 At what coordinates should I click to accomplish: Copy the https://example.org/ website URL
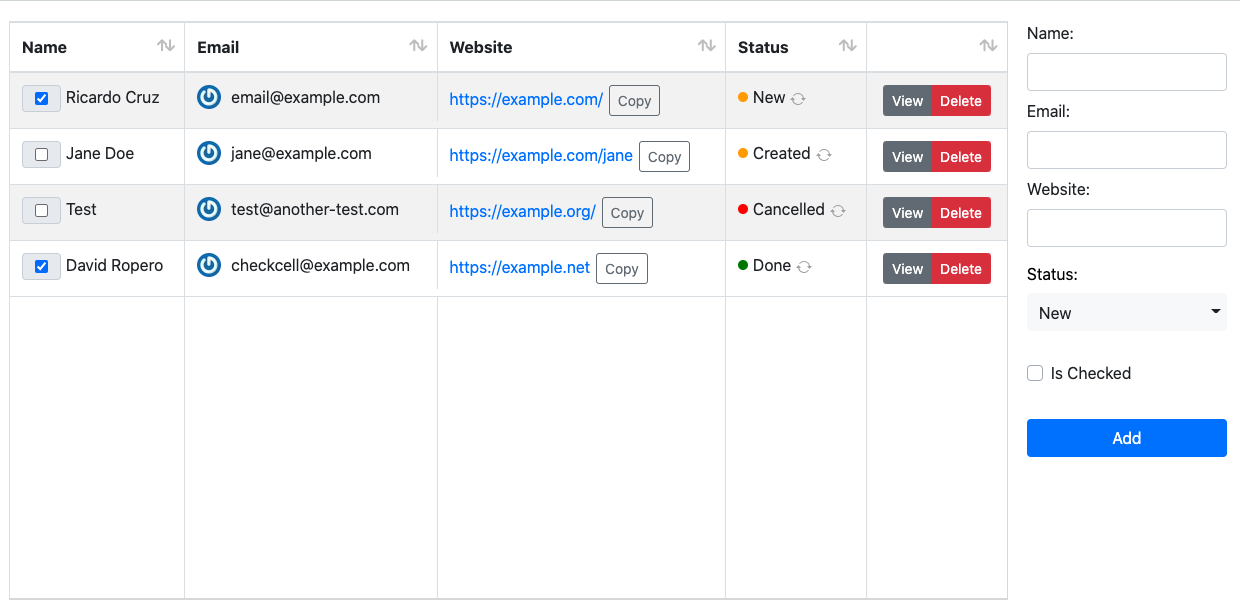tap(627, 213)
